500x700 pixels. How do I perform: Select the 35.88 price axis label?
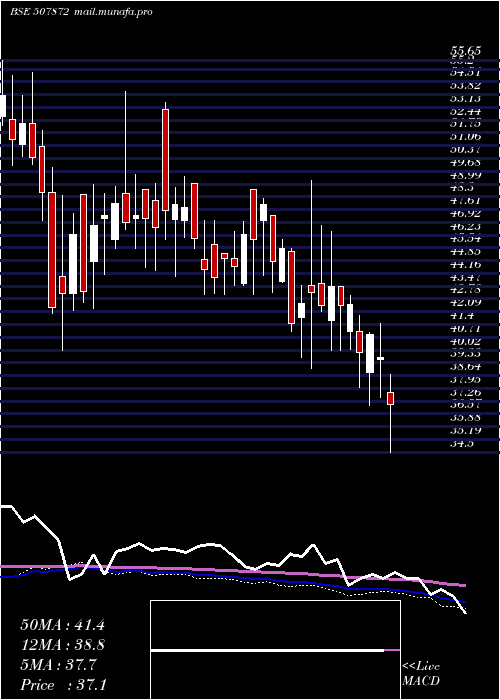pyautogui.click(x=465, y=418)
